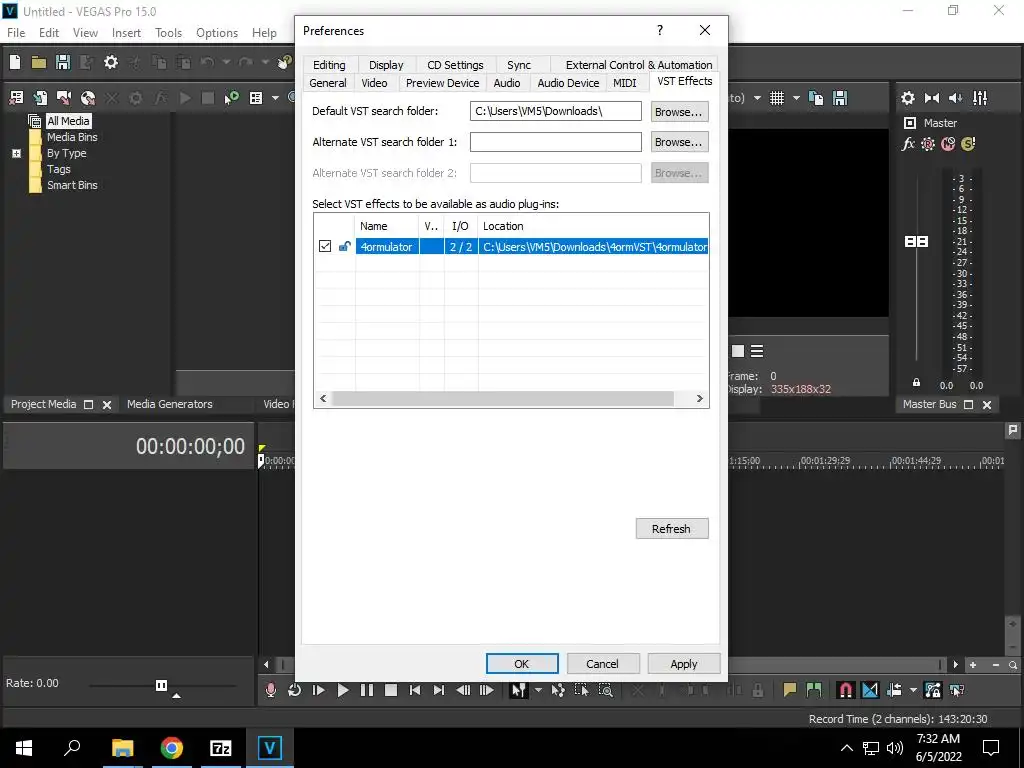Uncheck the 4ormulator VST effect checkbox
1024x768 pixels.
tap(325, 246)
